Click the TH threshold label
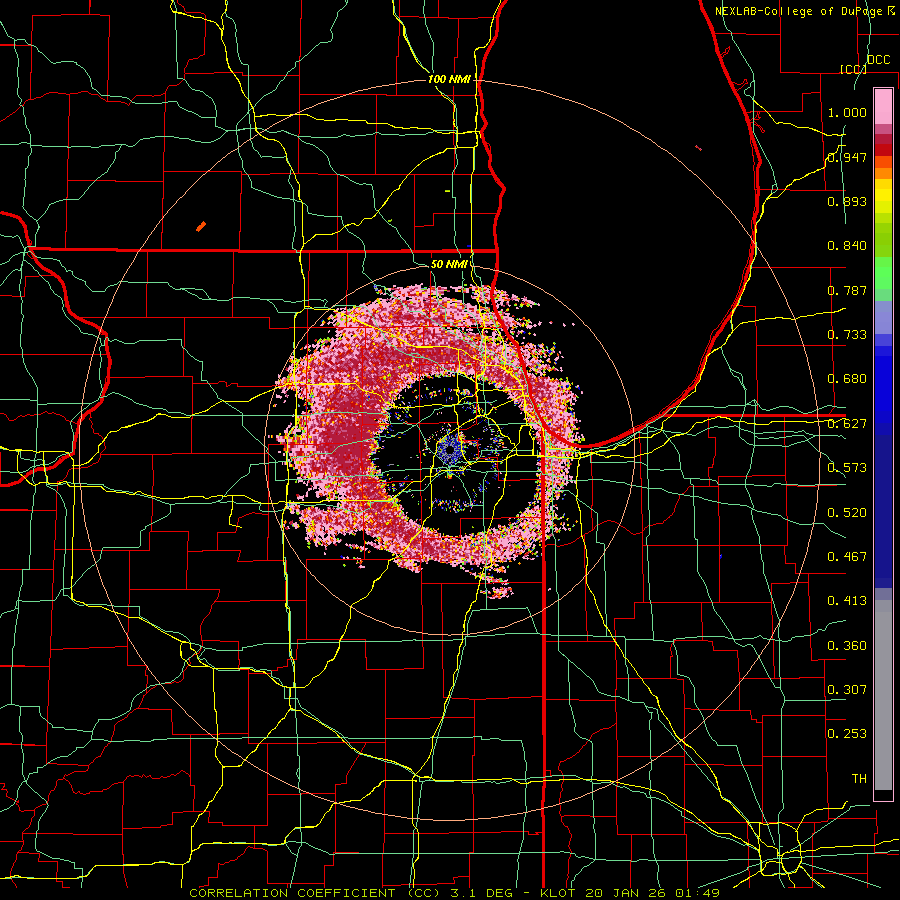Viewport: 900px width, 900px height. coord(859,779)
